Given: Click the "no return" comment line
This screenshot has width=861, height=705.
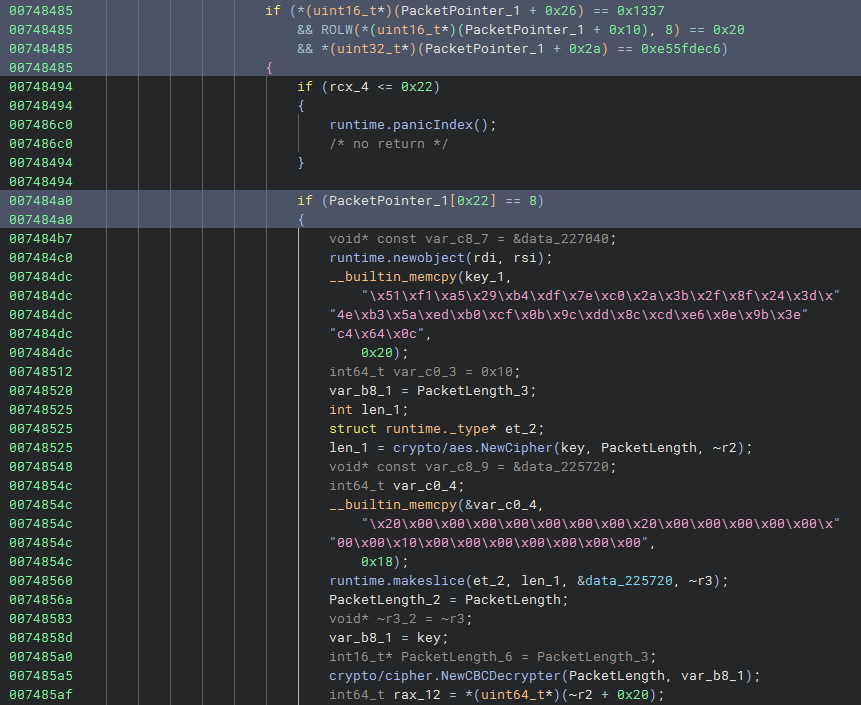Looking at the screenshot, I should pyautogui.click(x=389, y=143).
